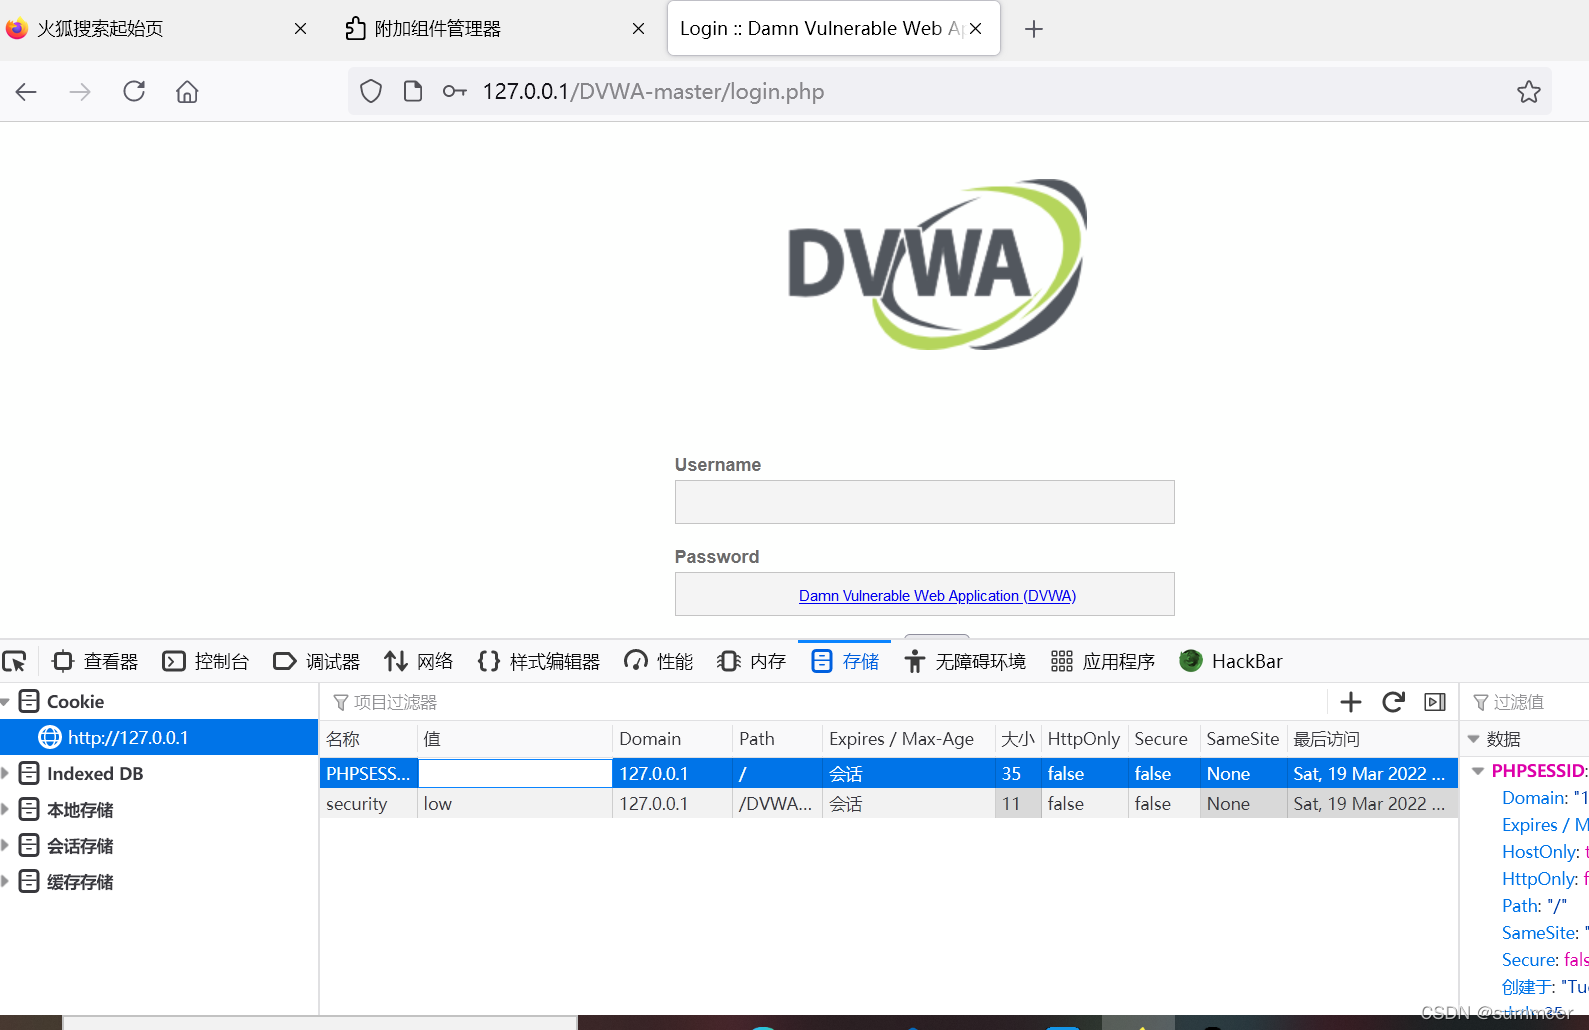1589x1030 pixels.
Task: Open the 调试器 debugger panel
Action: [x=317, y=662]
